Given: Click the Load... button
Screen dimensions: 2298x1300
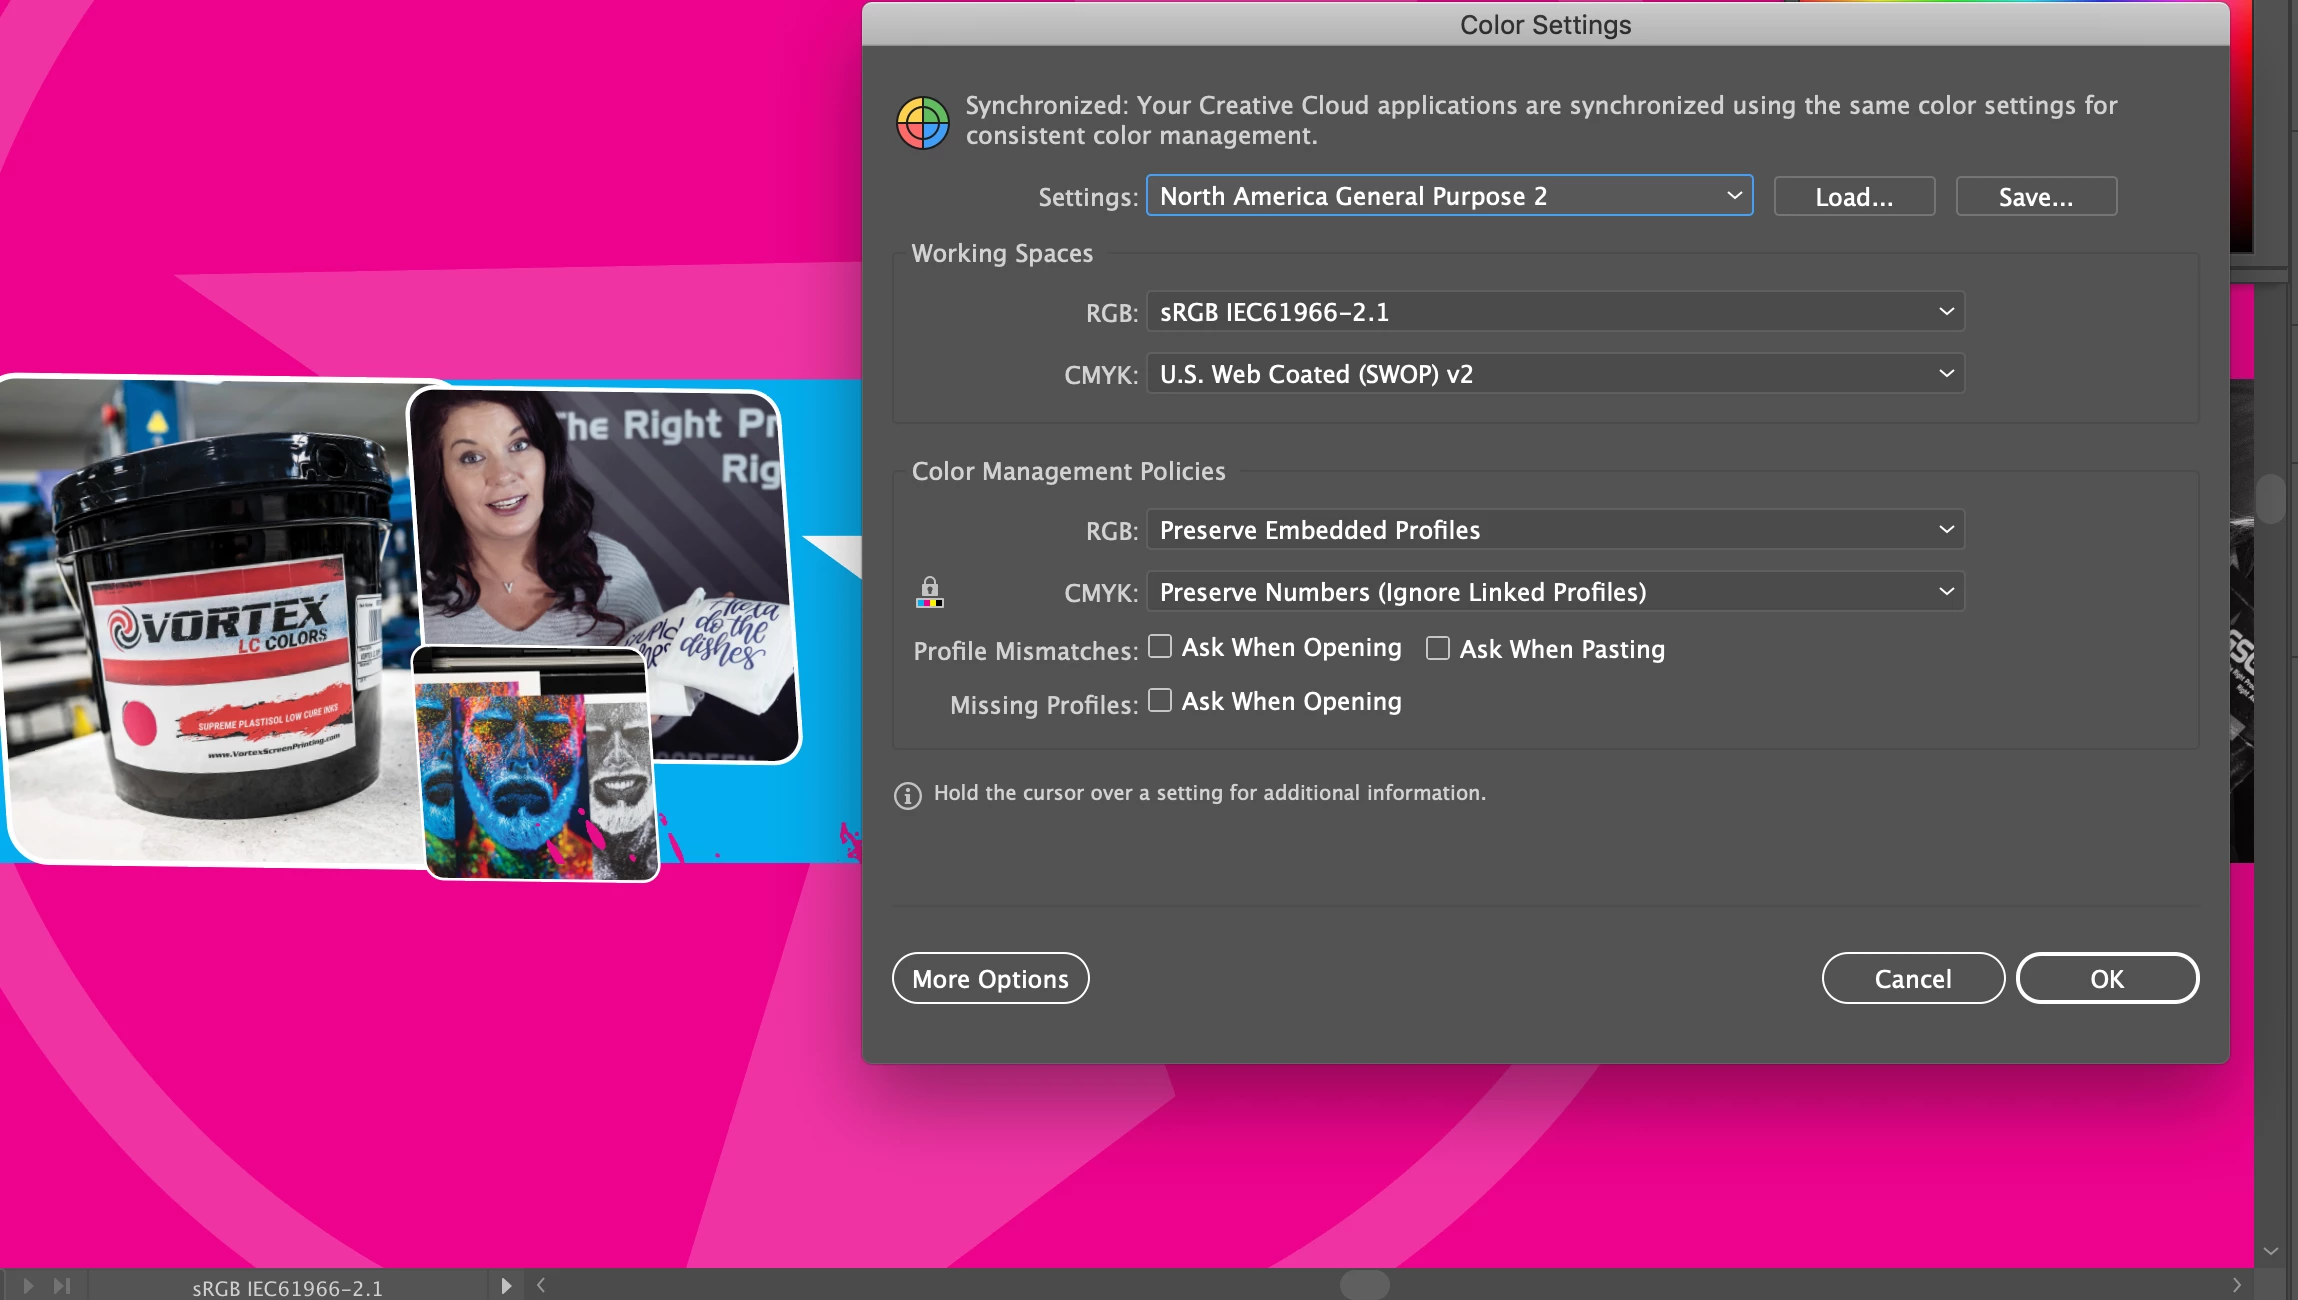Looking at the screenshot, I should (x=1854, y=197).
